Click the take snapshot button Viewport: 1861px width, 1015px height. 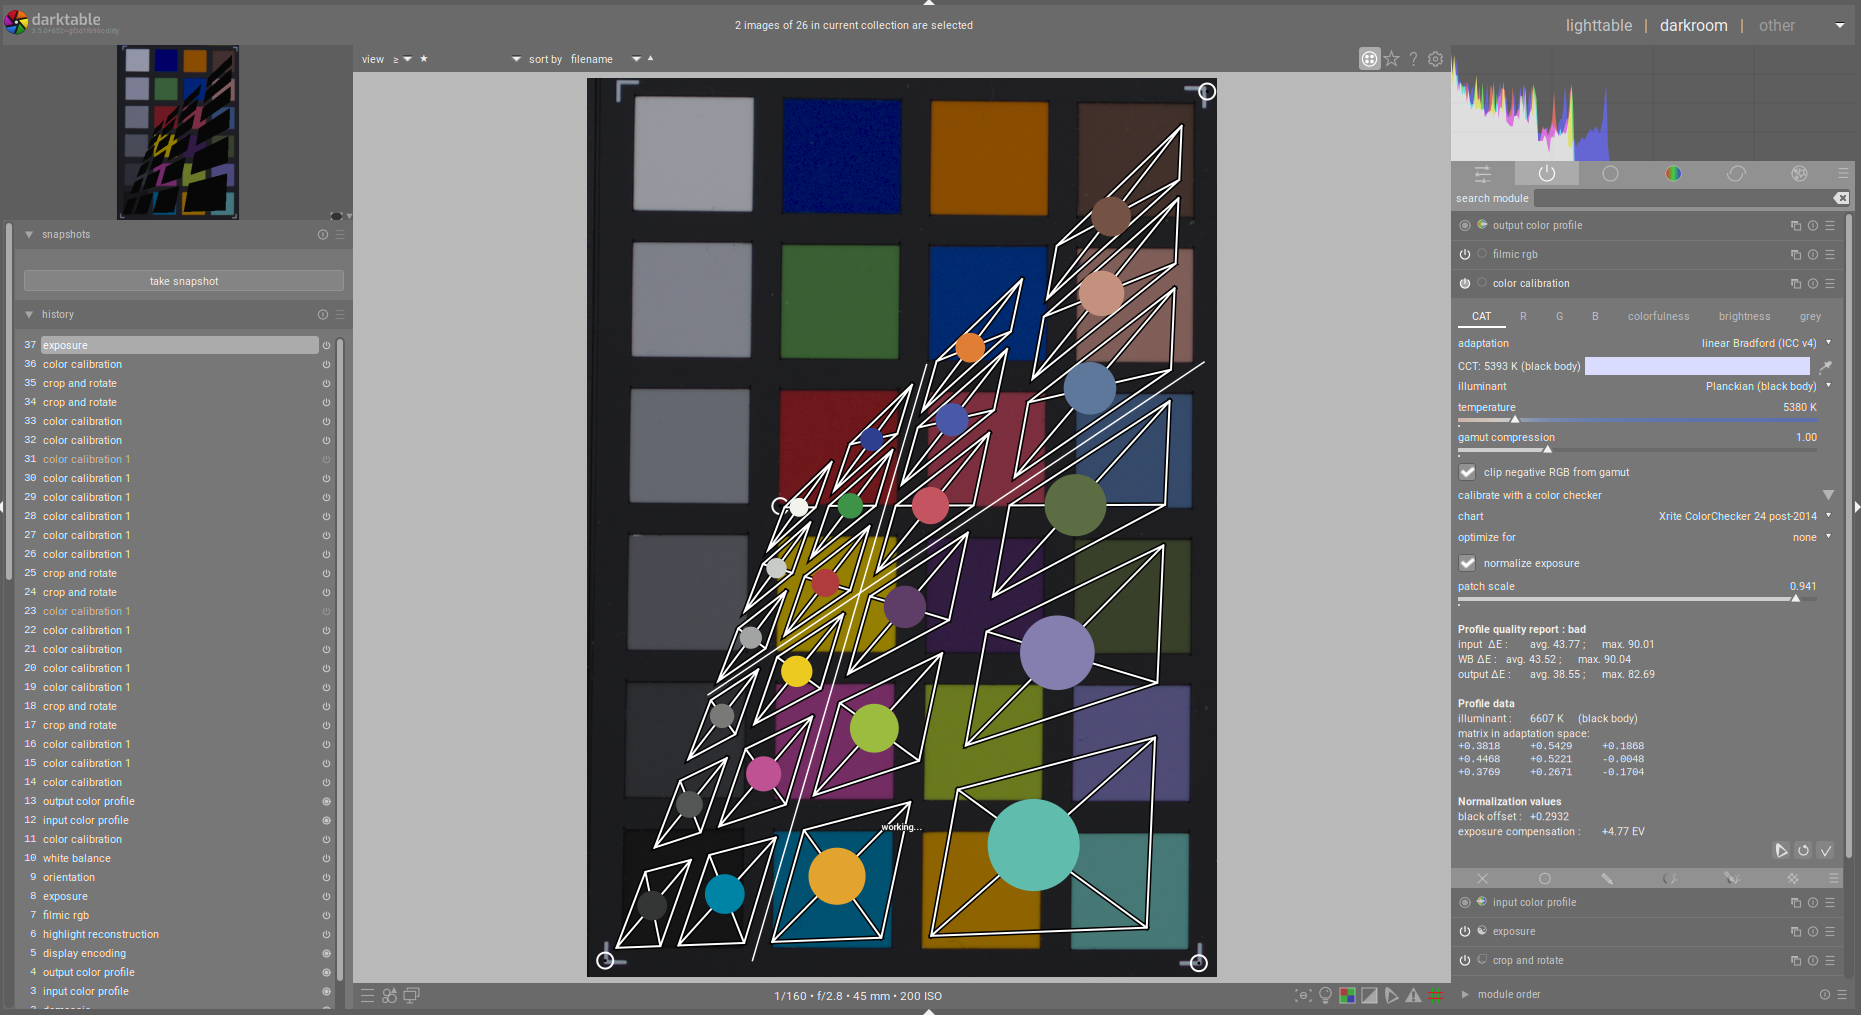tap(182, 280)
